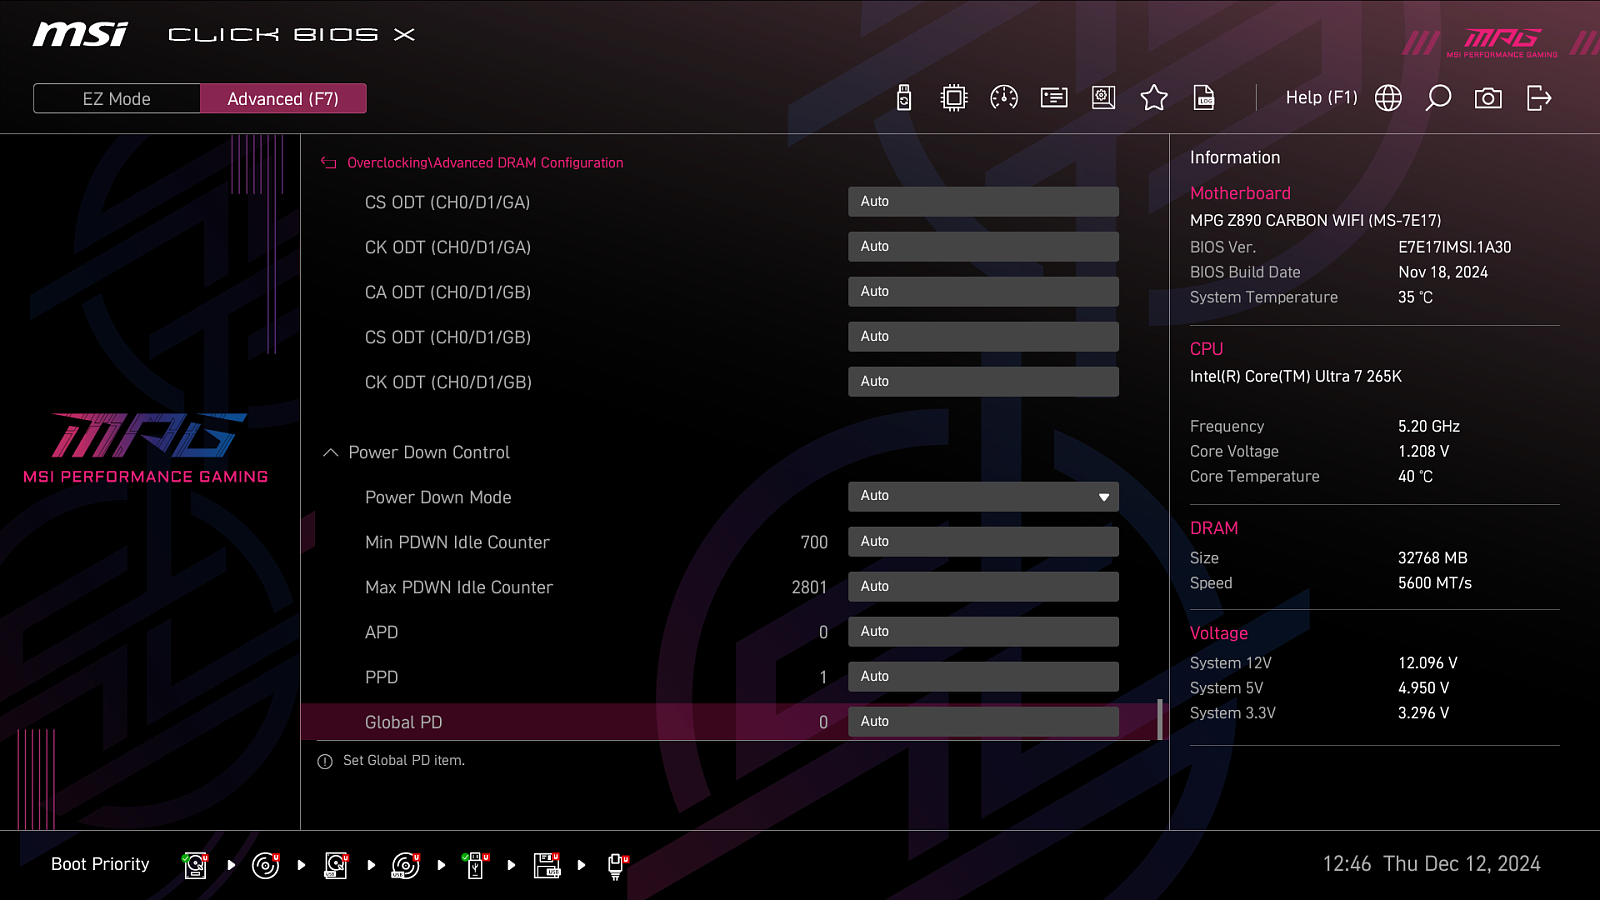Click the Motherboard heading in Information panel

pos(1240,193)
